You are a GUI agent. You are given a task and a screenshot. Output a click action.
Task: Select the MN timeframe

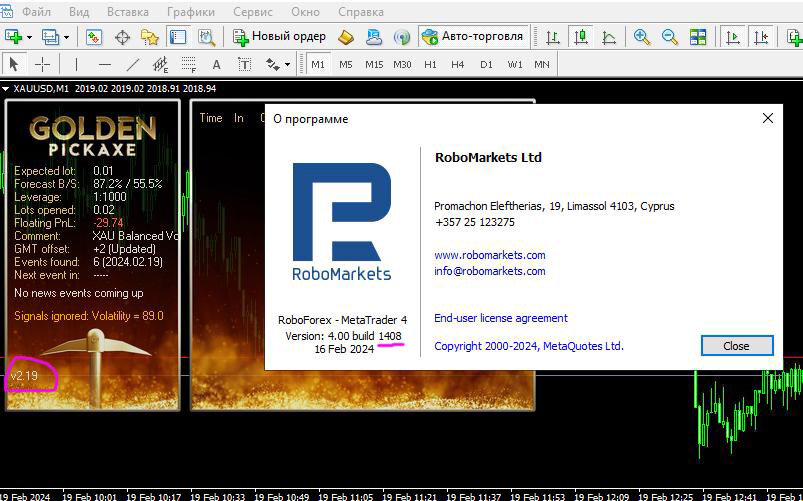542,65
